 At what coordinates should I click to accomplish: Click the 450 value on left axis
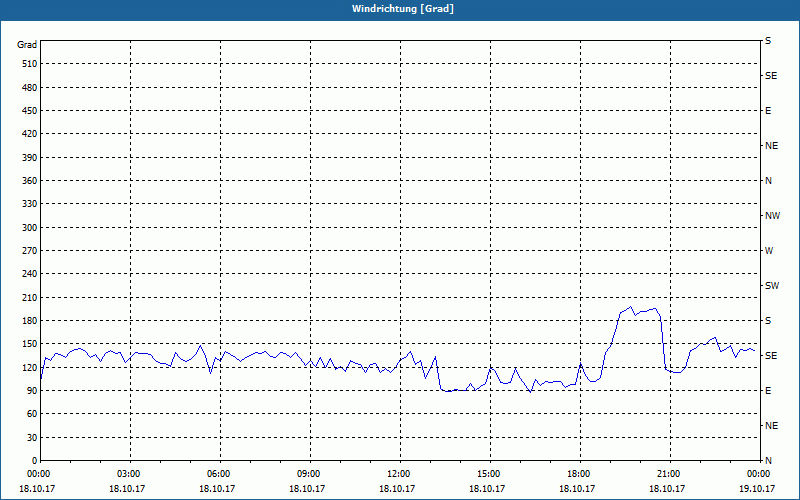(30, 111)
